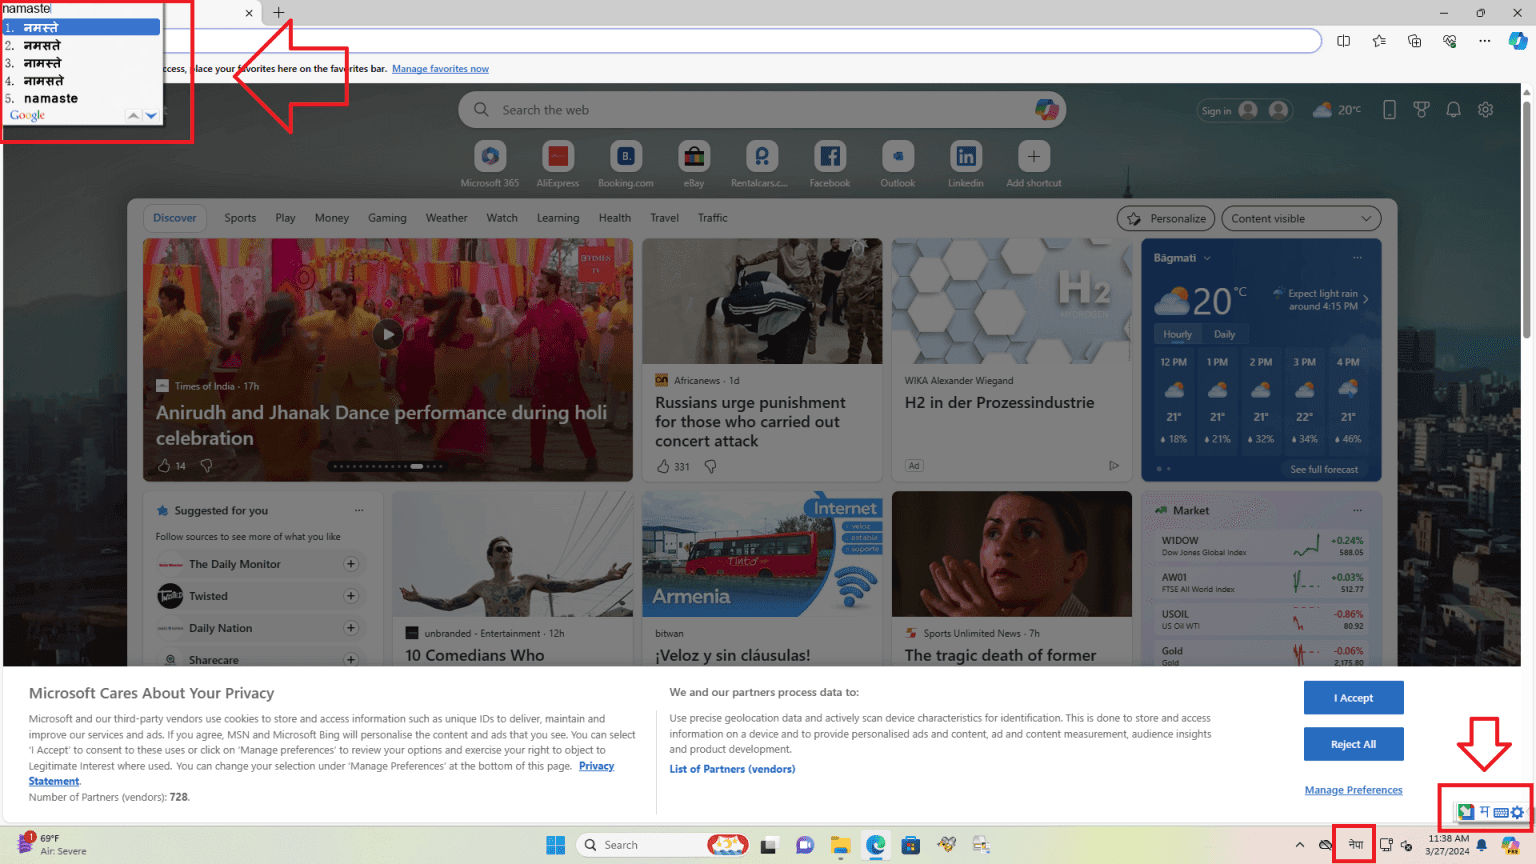Play the Holi dance performance video
The height and width of the screenshot is (864, 1536).
388,335
